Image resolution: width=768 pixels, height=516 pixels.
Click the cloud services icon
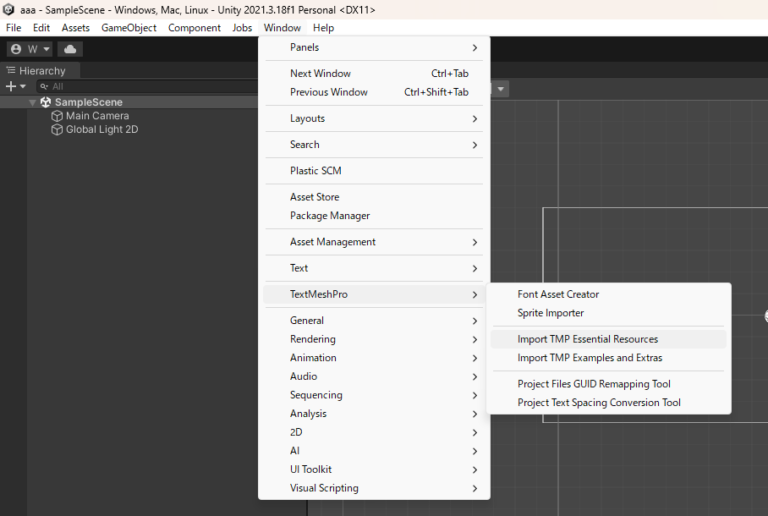pyautogui.click(x=70, y=49)
